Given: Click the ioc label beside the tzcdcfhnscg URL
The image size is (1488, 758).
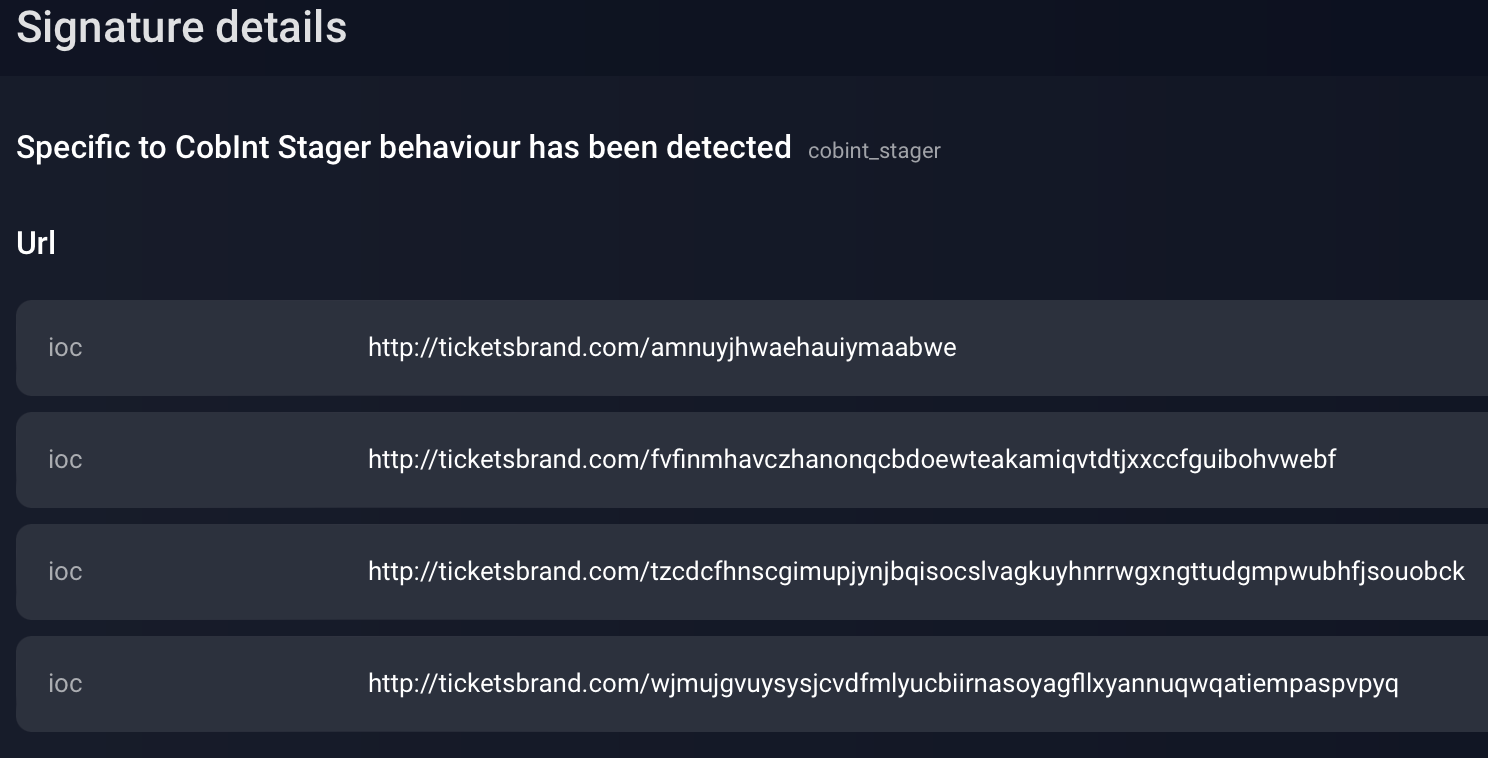Looking at the screenshot, I should [65, 572].
